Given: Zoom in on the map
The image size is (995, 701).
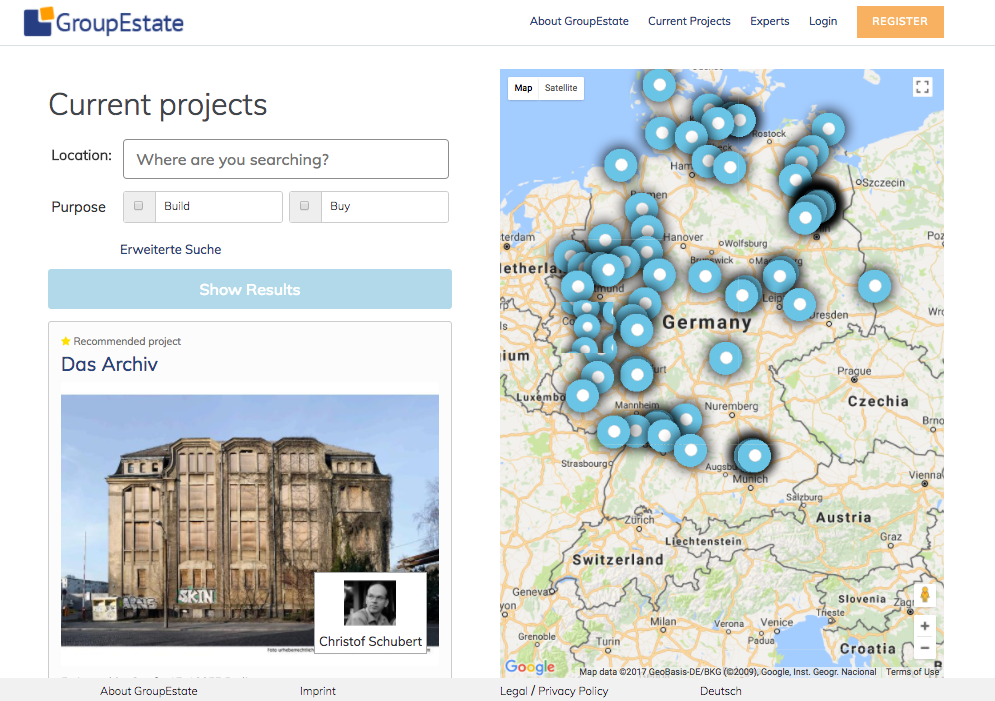Looking at the screenshot, I should (925, 626).
